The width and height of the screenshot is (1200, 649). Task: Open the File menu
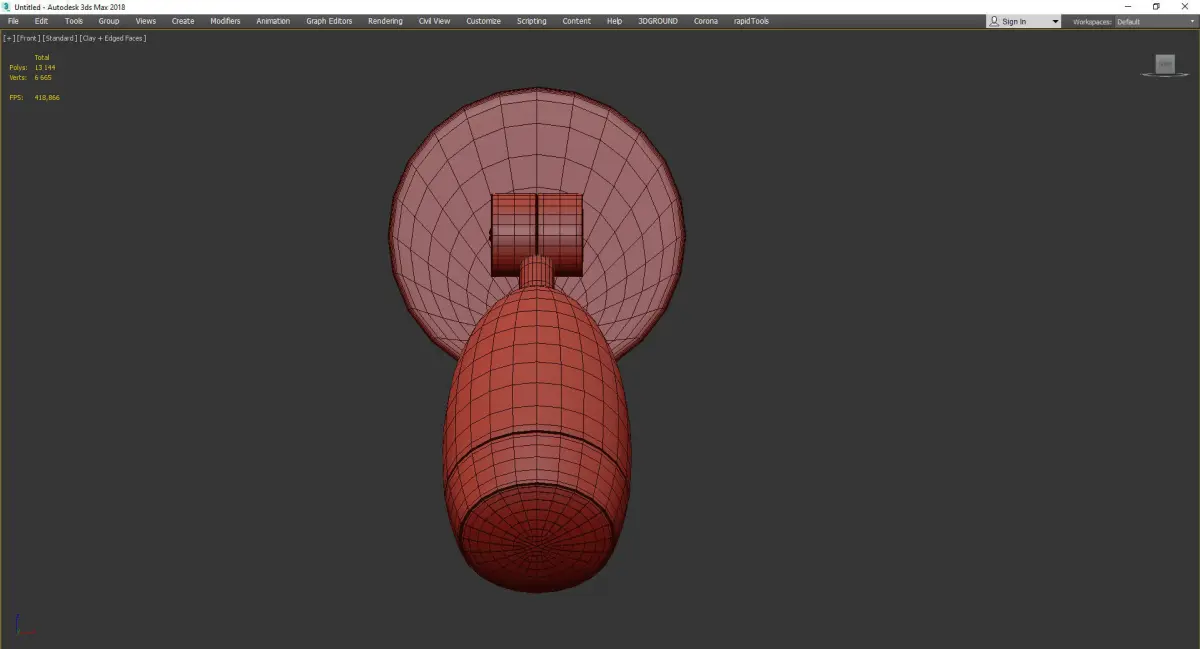[13, 21]
